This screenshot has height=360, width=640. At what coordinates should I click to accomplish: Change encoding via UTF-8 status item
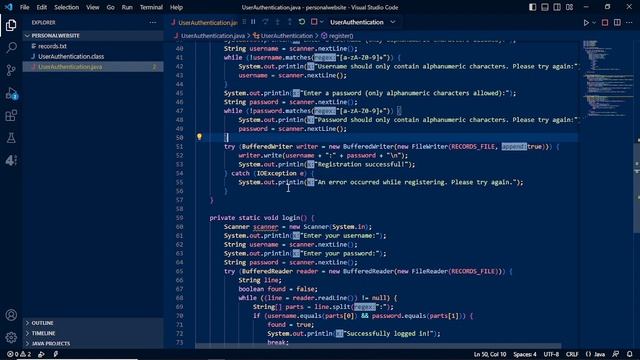(551, 354)
